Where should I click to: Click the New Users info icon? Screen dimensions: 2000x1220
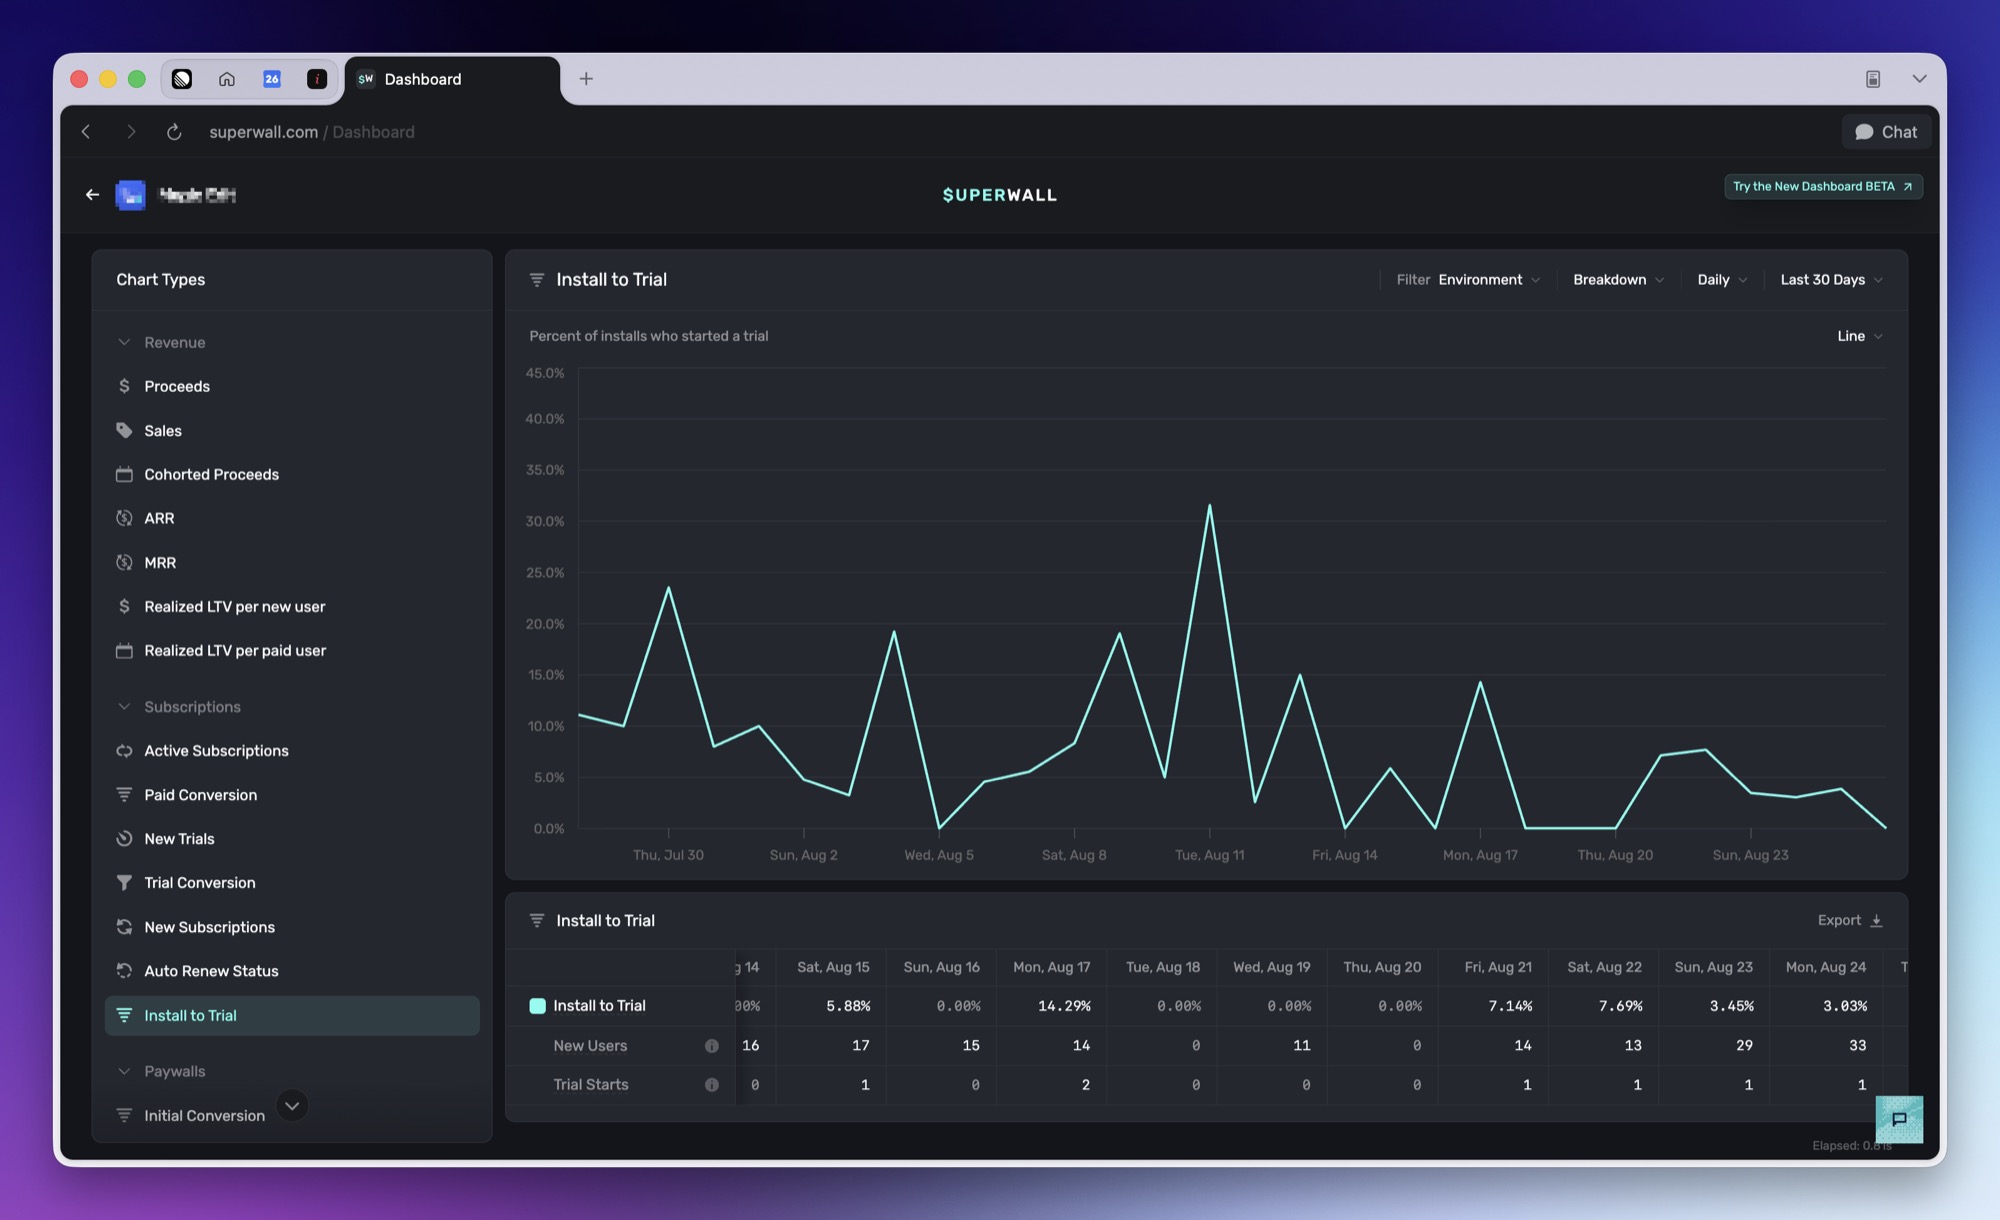click(x=711, y=1046)
